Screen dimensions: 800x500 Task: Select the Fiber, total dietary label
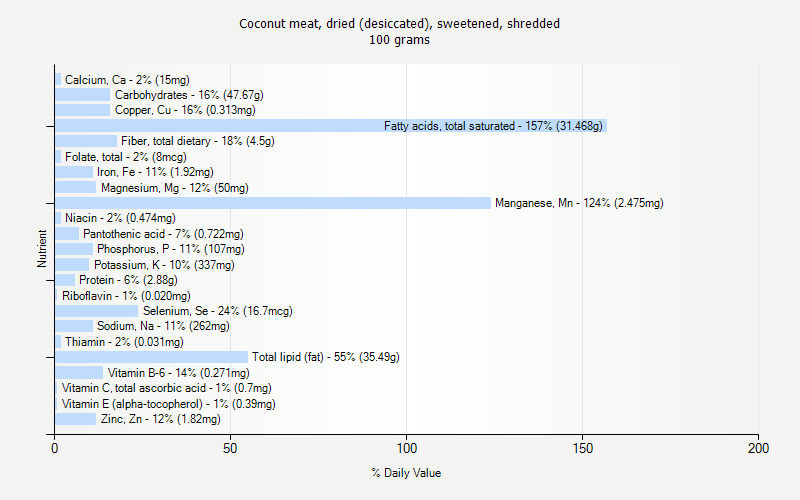point(198,141)
